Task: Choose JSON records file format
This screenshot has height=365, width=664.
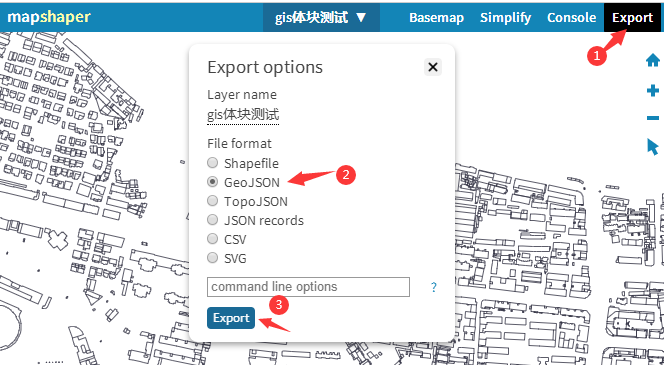Action: point(212,220)
